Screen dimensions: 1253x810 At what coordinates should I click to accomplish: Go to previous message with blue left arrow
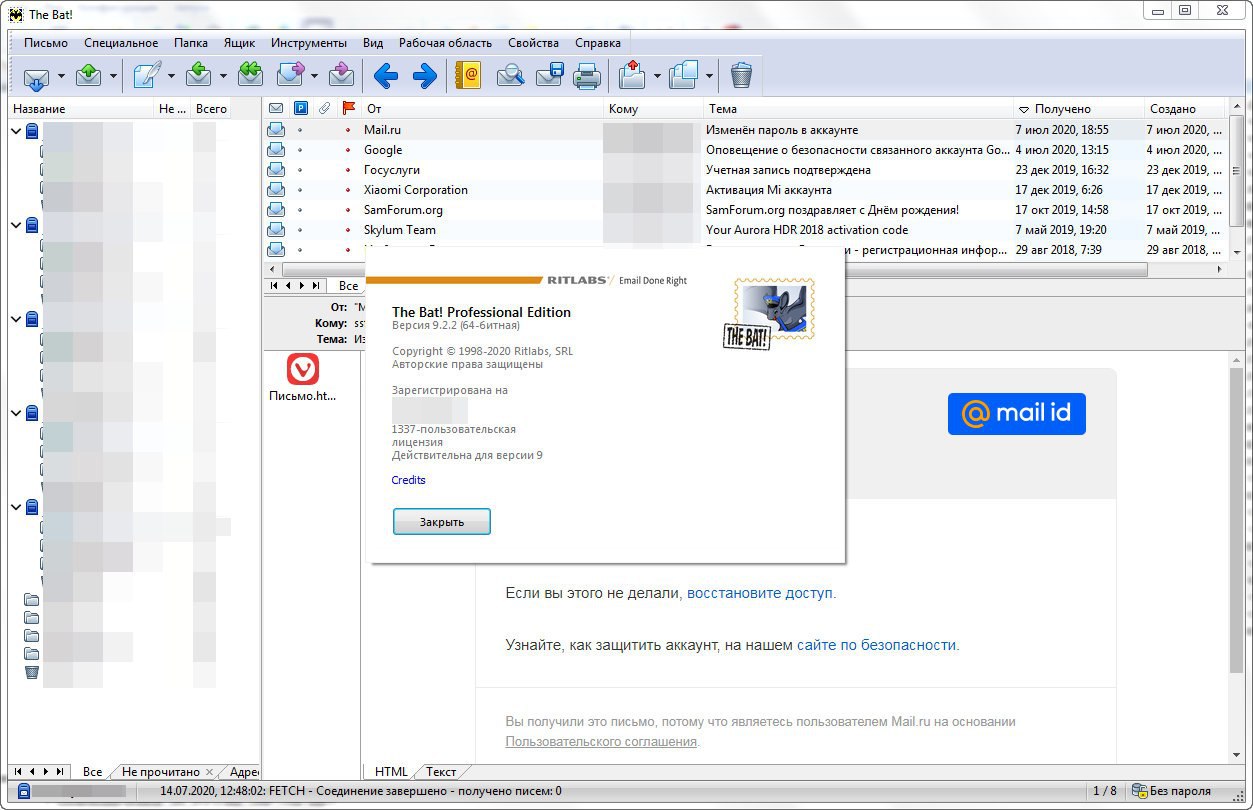click(x=385, y=76)
